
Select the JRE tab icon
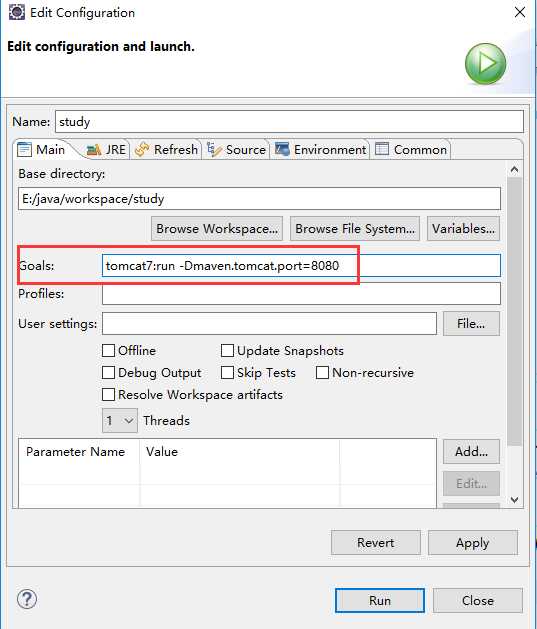(94, 150)
